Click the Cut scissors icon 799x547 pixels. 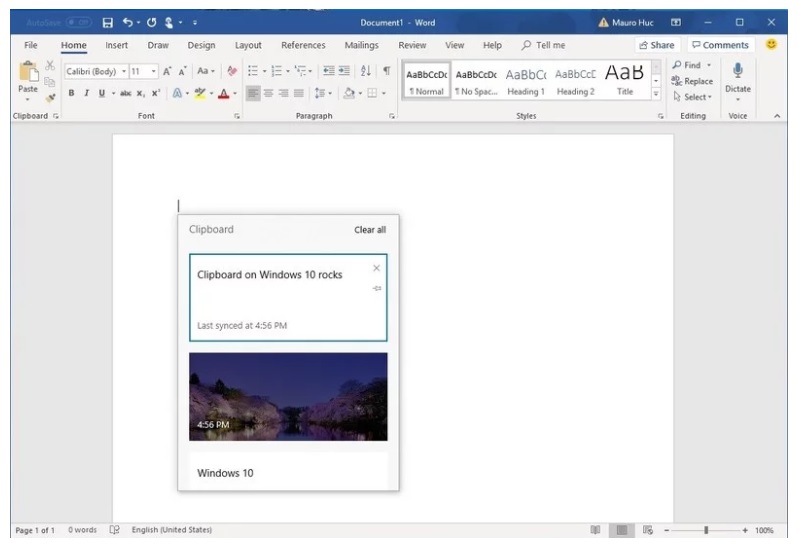point(49,65)
